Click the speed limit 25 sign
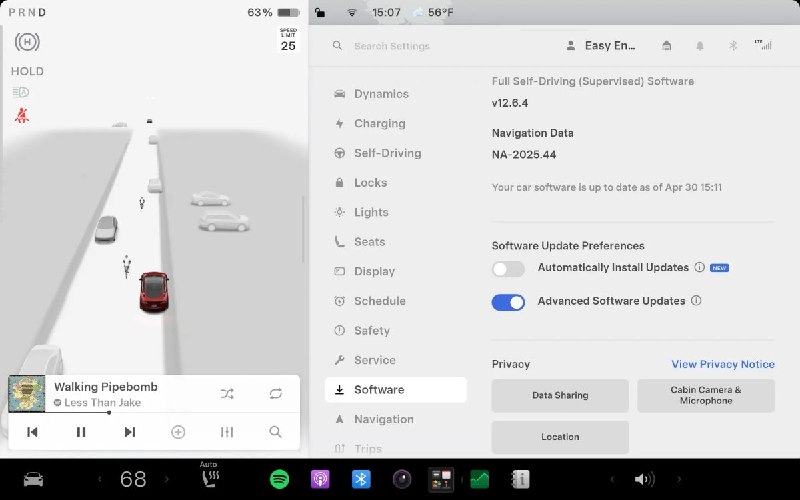 [288, 40]
